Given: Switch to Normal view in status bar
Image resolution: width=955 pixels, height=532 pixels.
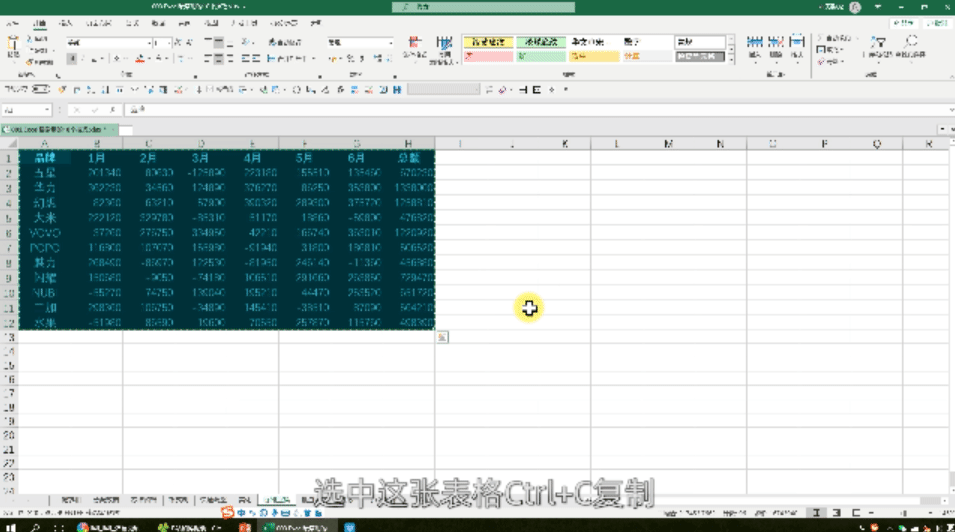Looking at the screenshot, I should (x=816, y=513).
